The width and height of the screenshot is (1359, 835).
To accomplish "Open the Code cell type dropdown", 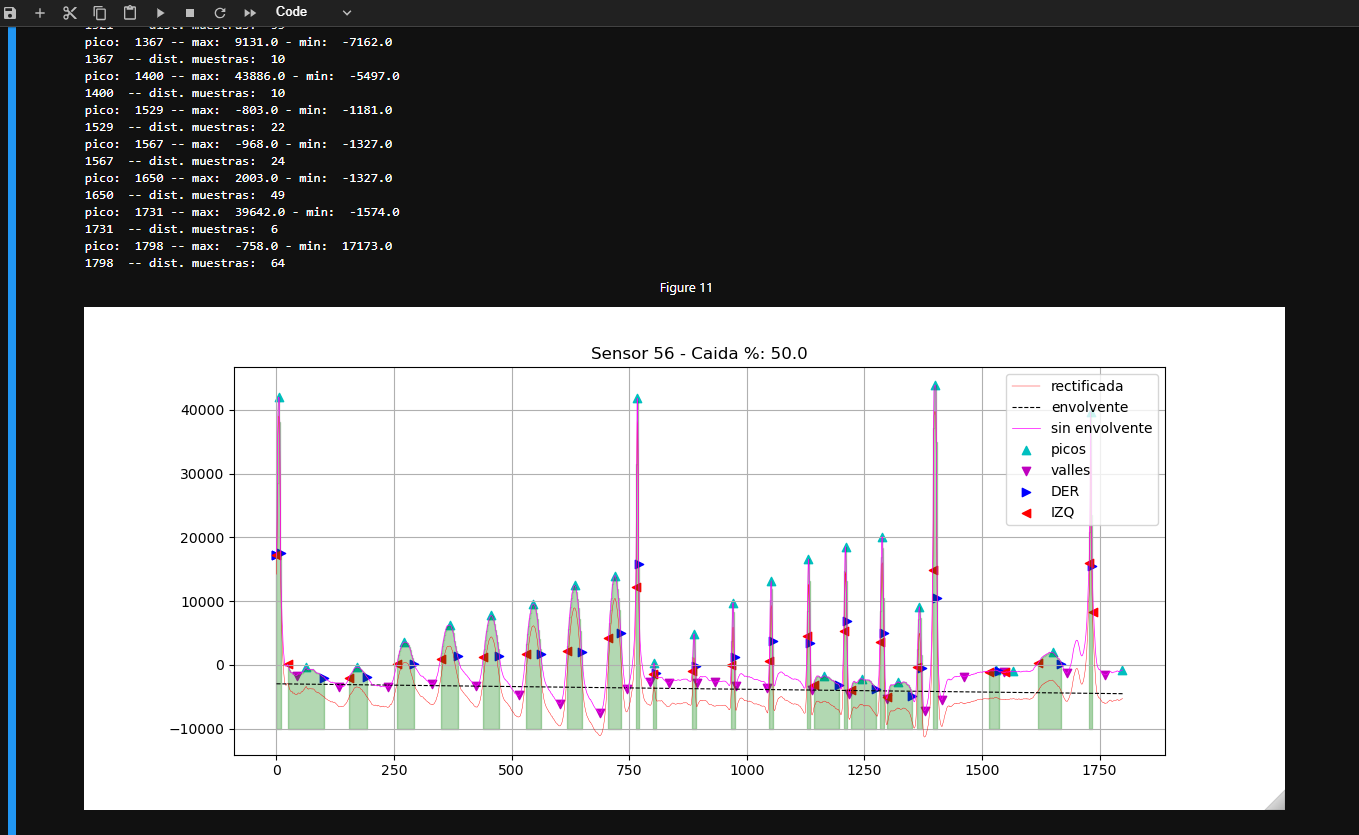I will click(x=314, y=12).
